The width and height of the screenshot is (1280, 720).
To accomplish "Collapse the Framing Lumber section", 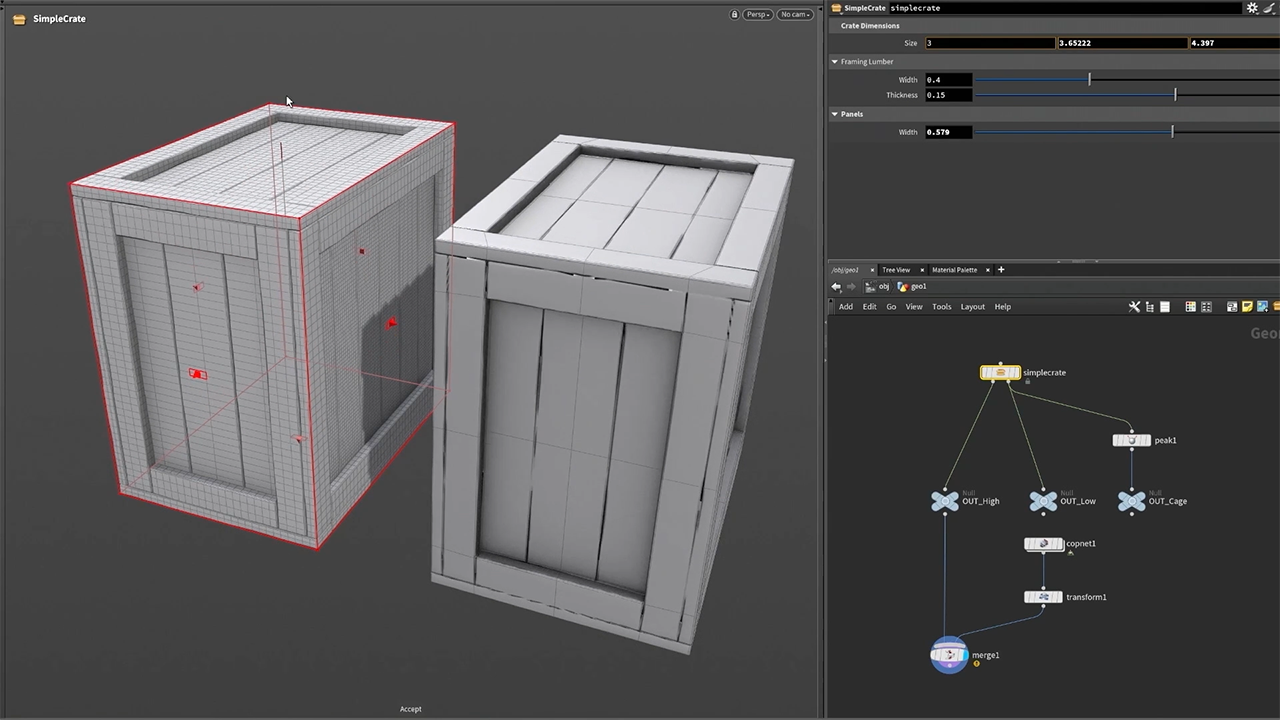I will pyautogui.click(x=835, y=62).
